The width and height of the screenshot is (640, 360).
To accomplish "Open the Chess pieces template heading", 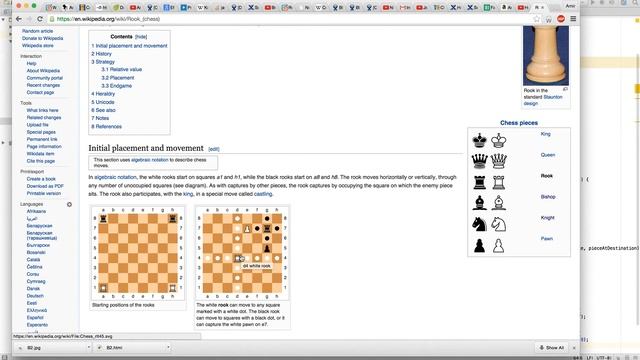I will 519,123.
